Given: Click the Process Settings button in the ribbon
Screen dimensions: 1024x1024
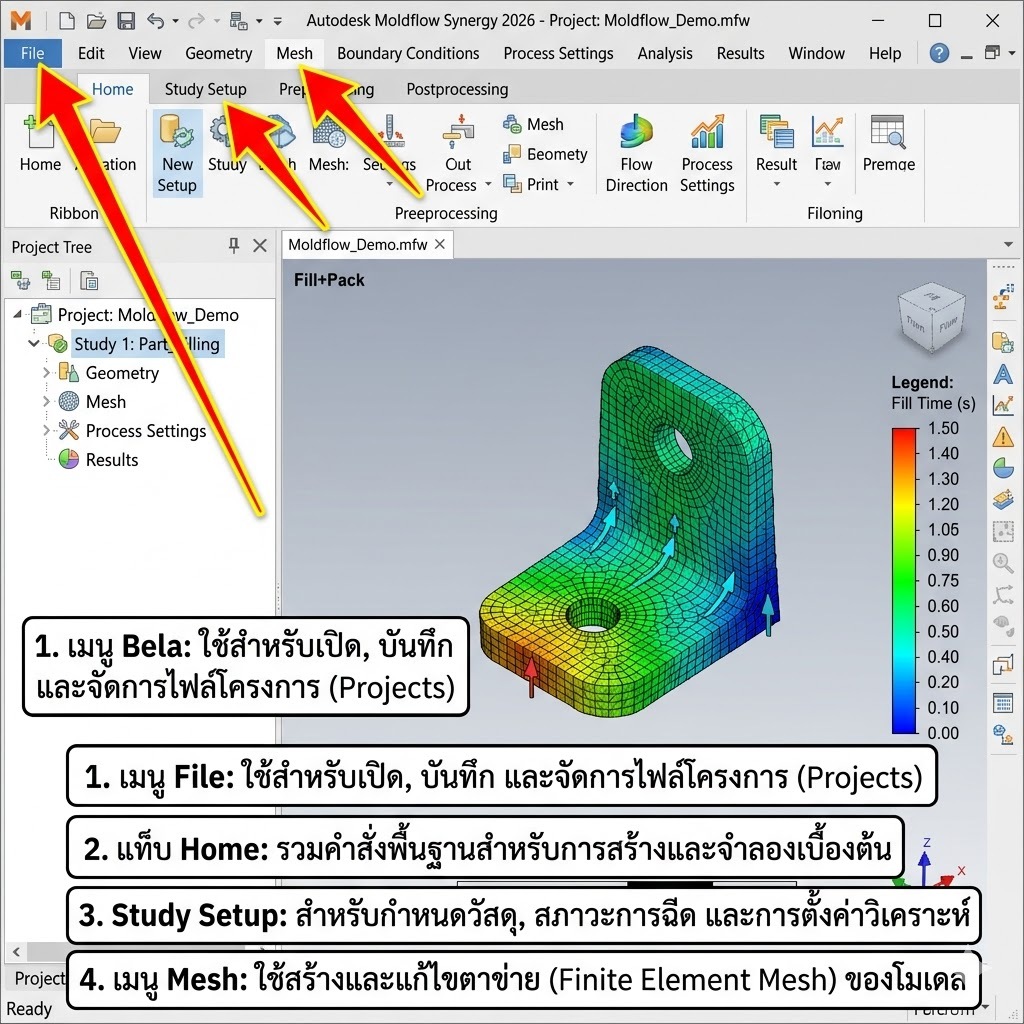Looking at the screenshot, I should coord(707,154).
